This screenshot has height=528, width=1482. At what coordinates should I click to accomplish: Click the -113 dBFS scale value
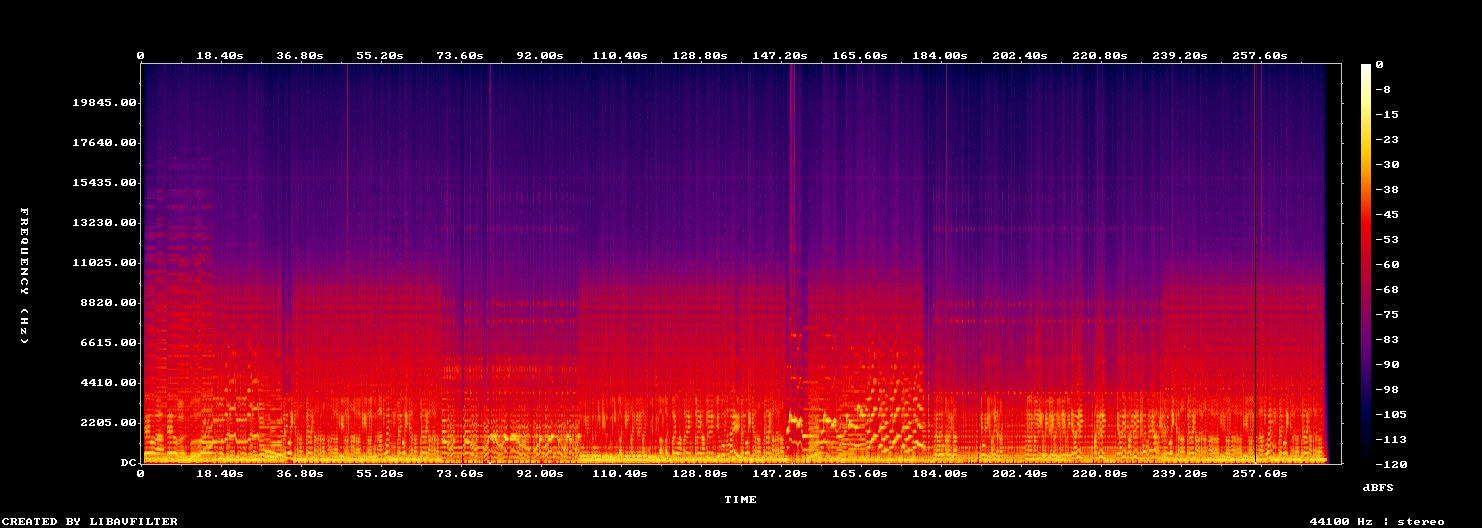(1390, 439)
